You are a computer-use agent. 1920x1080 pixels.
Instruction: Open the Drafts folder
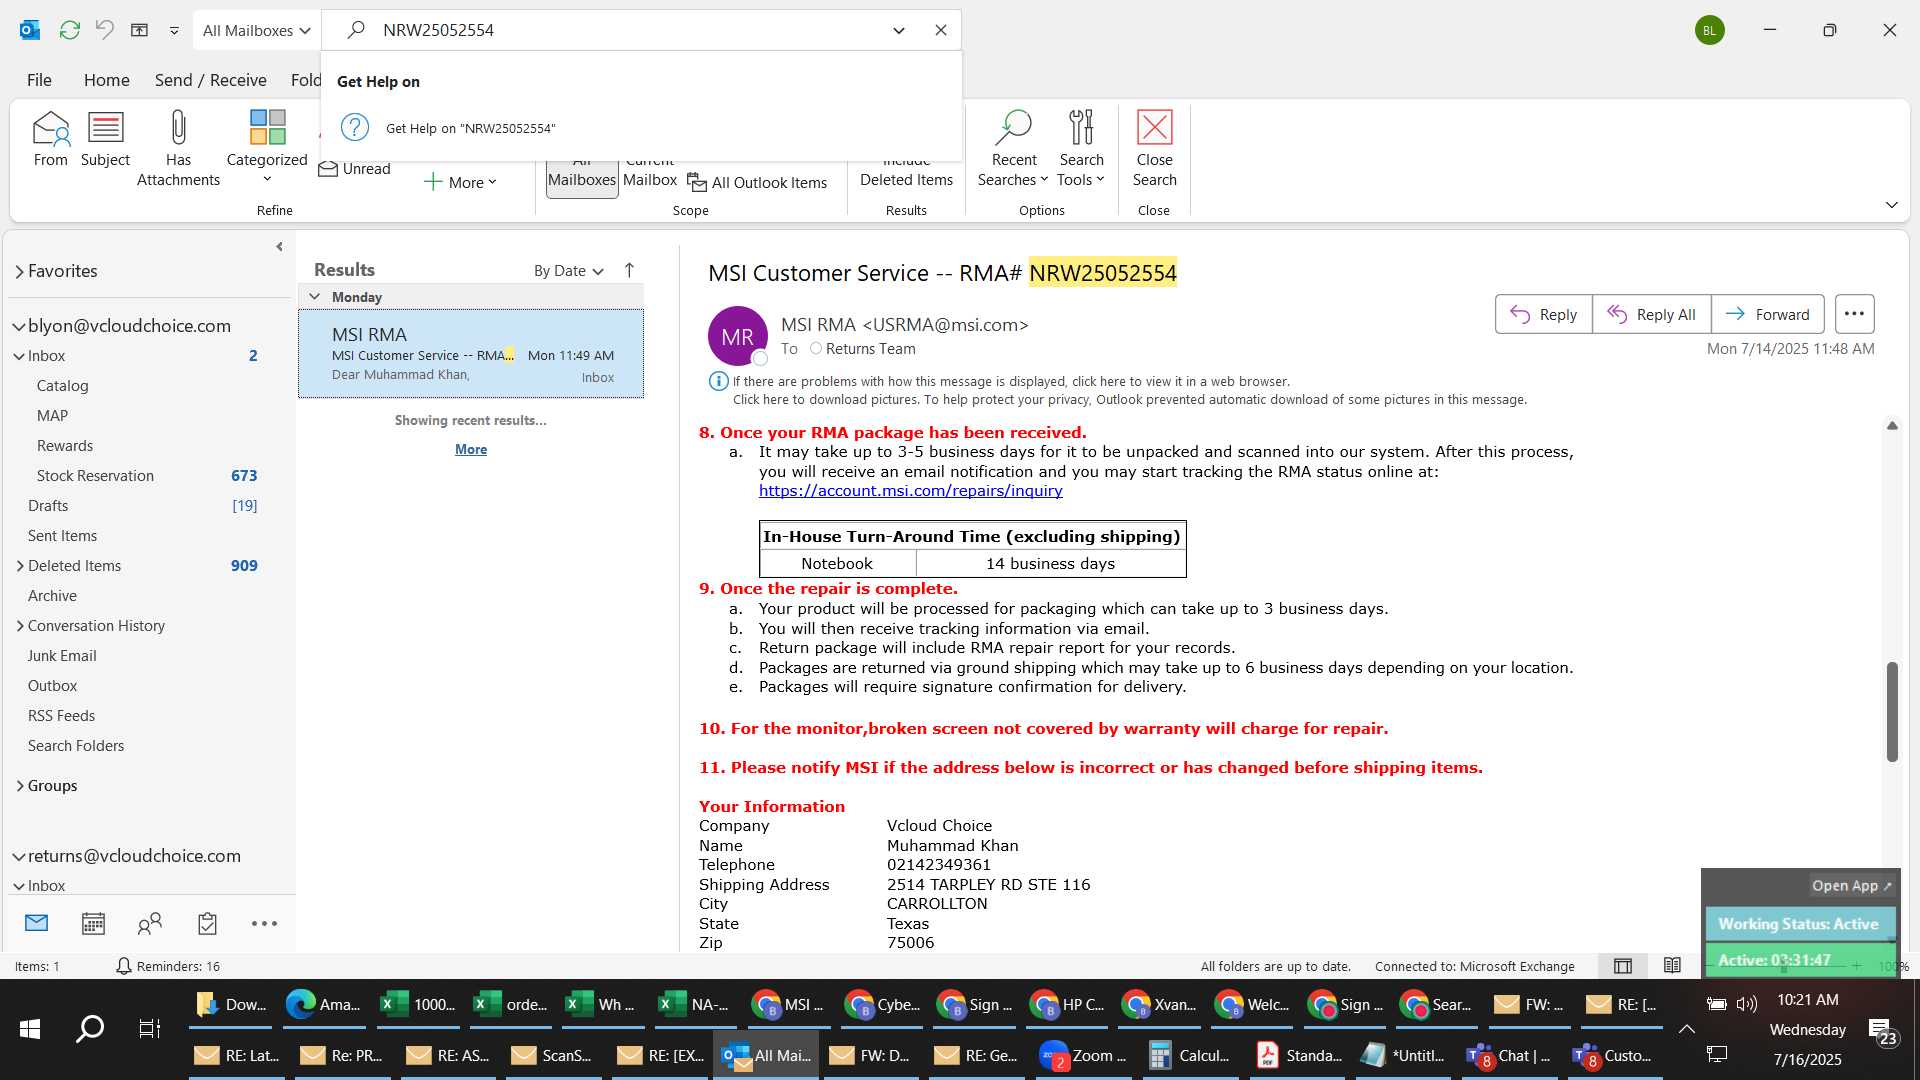(x=48, y=506)
